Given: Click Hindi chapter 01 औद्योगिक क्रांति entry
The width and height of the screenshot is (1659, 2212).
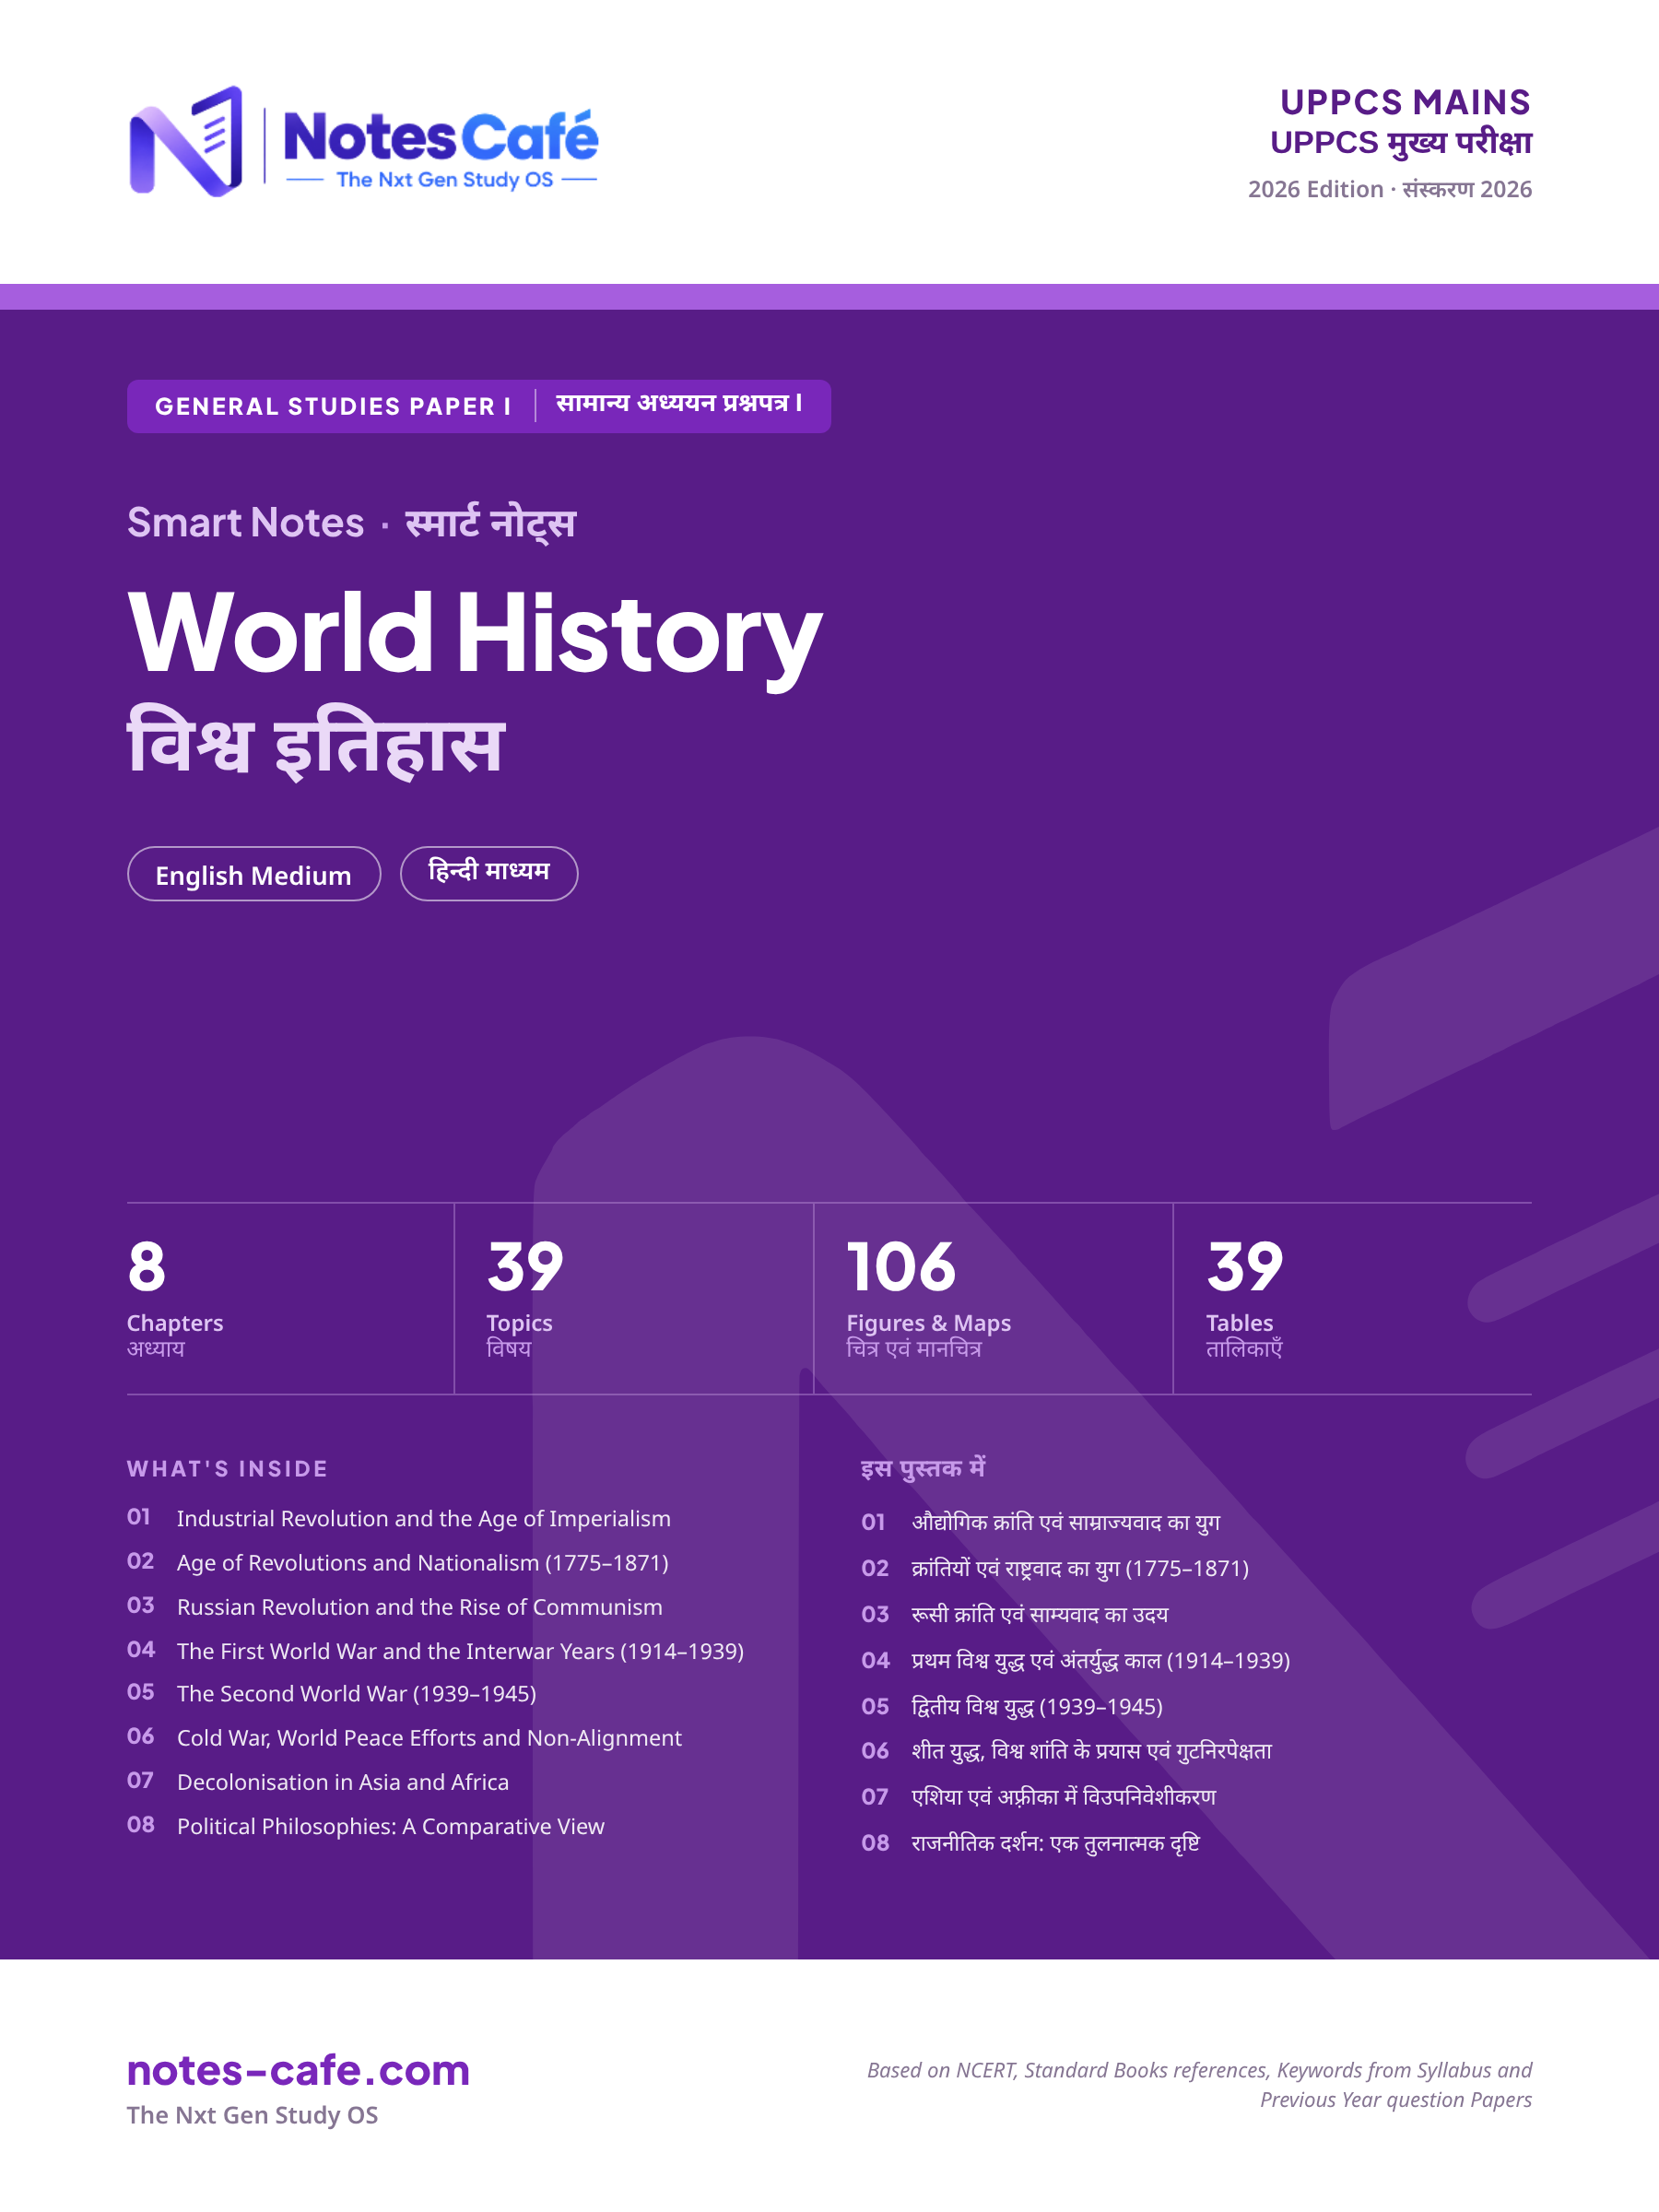Looking at the screenshot, I should 1041,1522.
